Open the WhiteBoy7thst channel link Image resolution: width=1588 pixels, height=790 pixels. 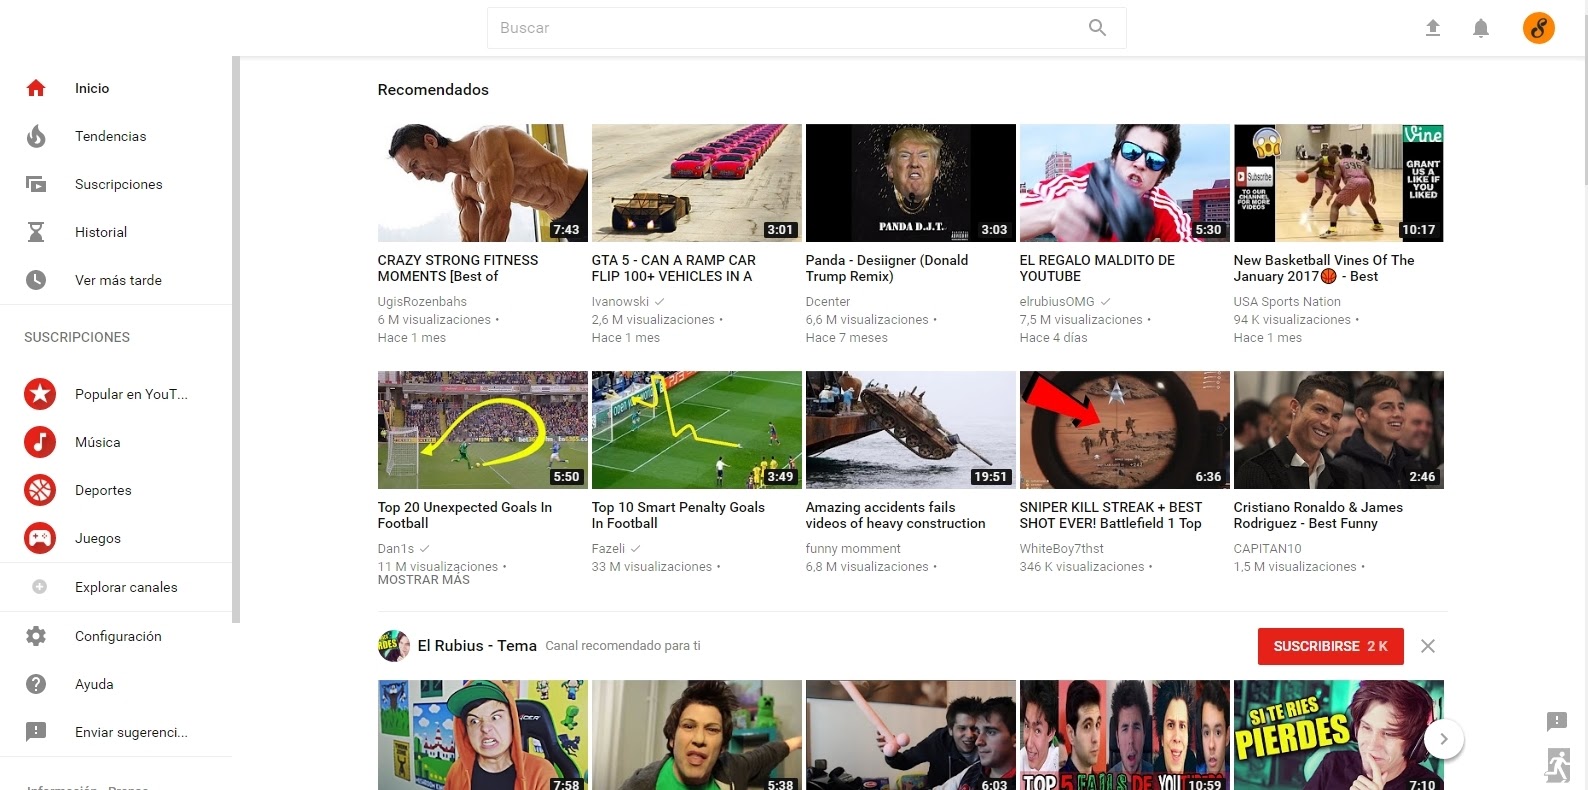pyautogui.click(x=1062, y=548)
